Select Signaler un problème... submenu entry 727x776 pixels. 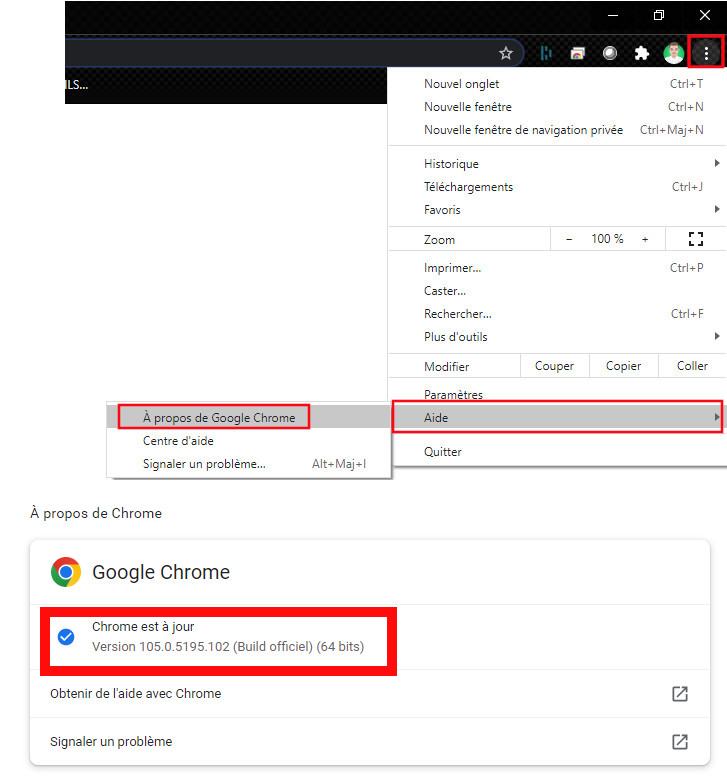click(x=249, y=464)
